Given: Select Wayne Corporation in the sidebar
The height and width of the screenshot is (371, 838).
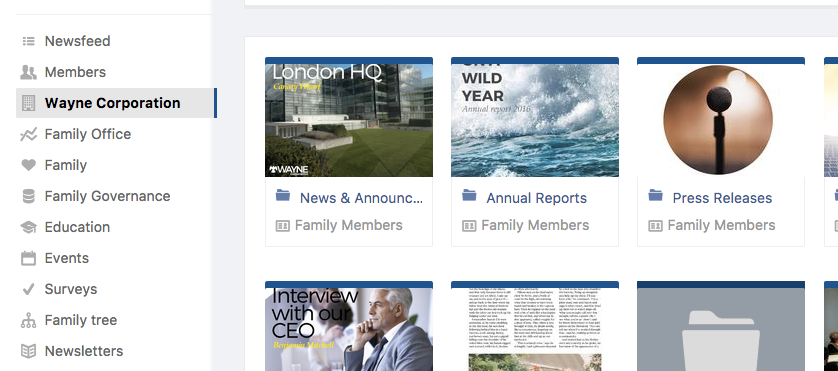Looking at the screenshot, I should (115, 103).
